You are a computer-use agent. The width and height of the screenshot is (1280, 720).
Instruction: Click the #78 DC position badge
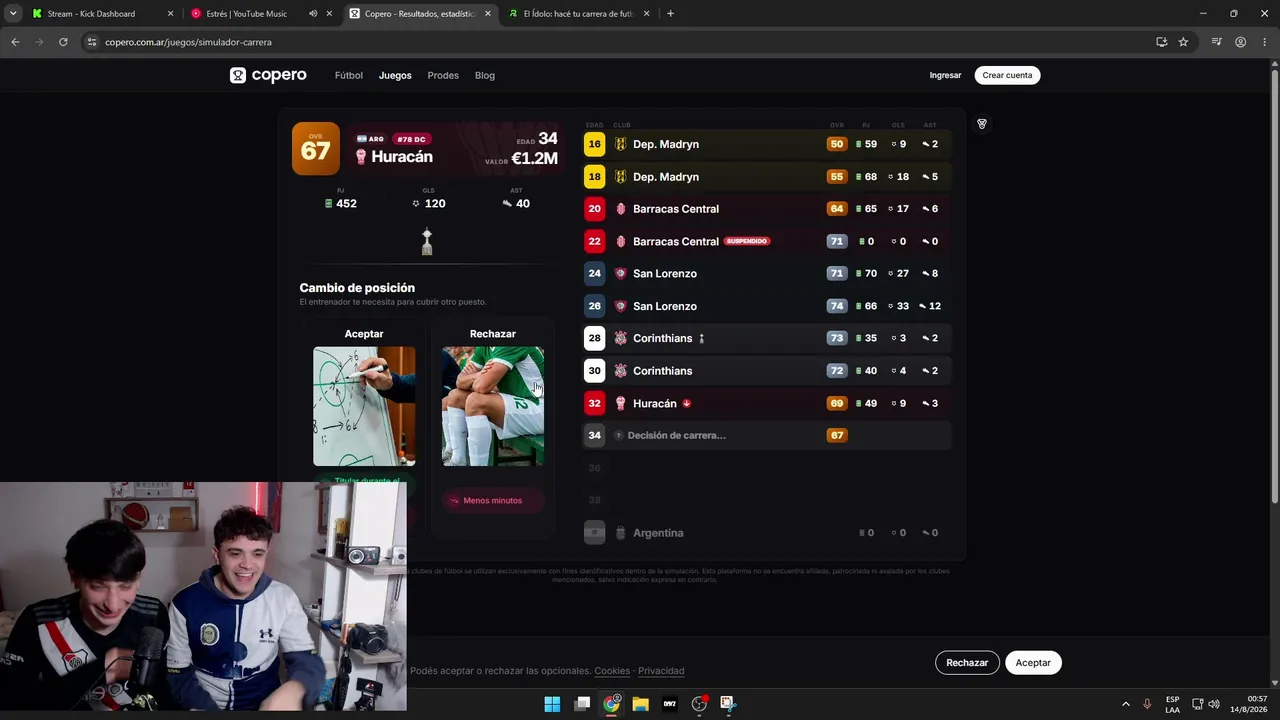[x=411, y=139]
